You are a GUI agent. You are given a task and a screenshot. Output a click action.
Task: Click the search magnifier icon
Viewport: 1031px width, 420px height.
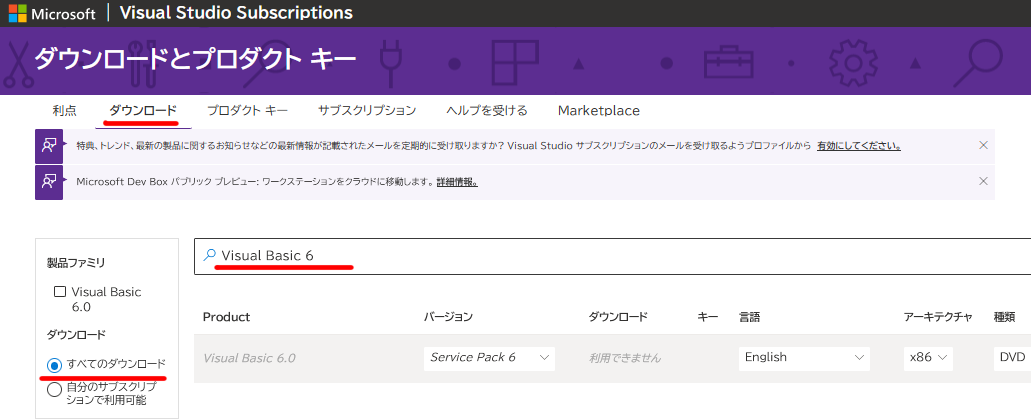click(x=210, y=255)
